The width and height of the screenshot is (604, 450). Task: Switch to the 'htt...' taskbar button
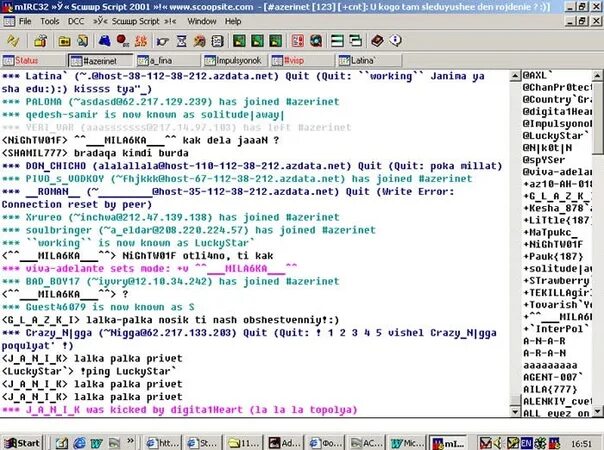(163, 443)
